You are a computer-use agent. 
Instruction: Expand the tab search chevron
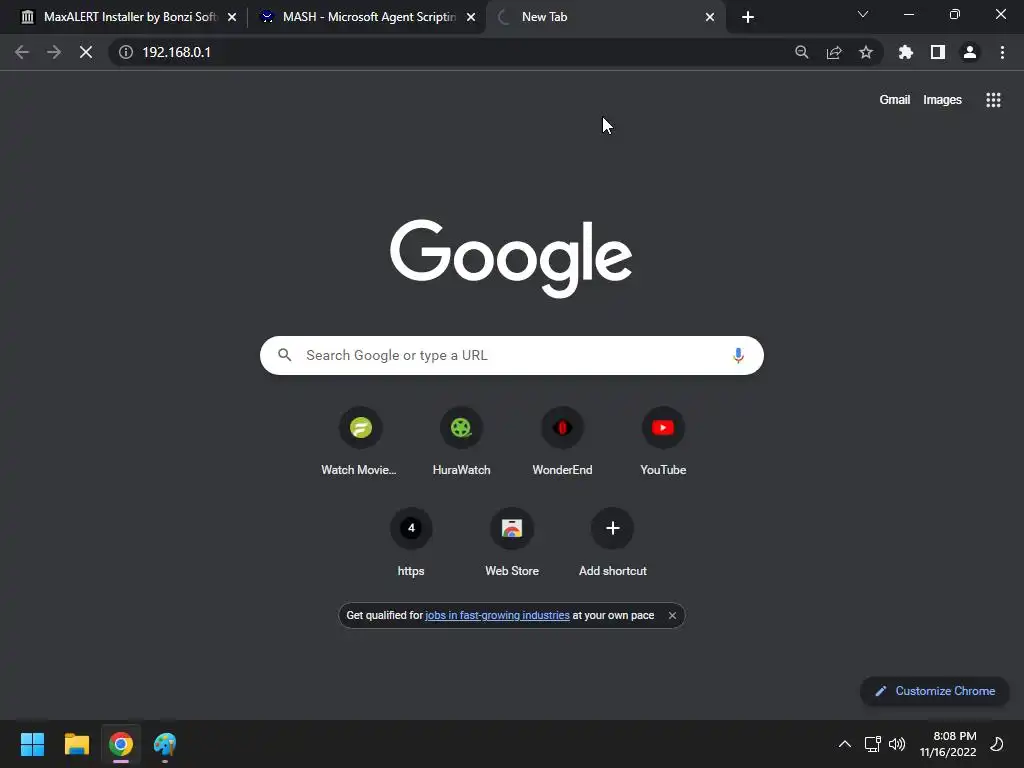[863, 14]
